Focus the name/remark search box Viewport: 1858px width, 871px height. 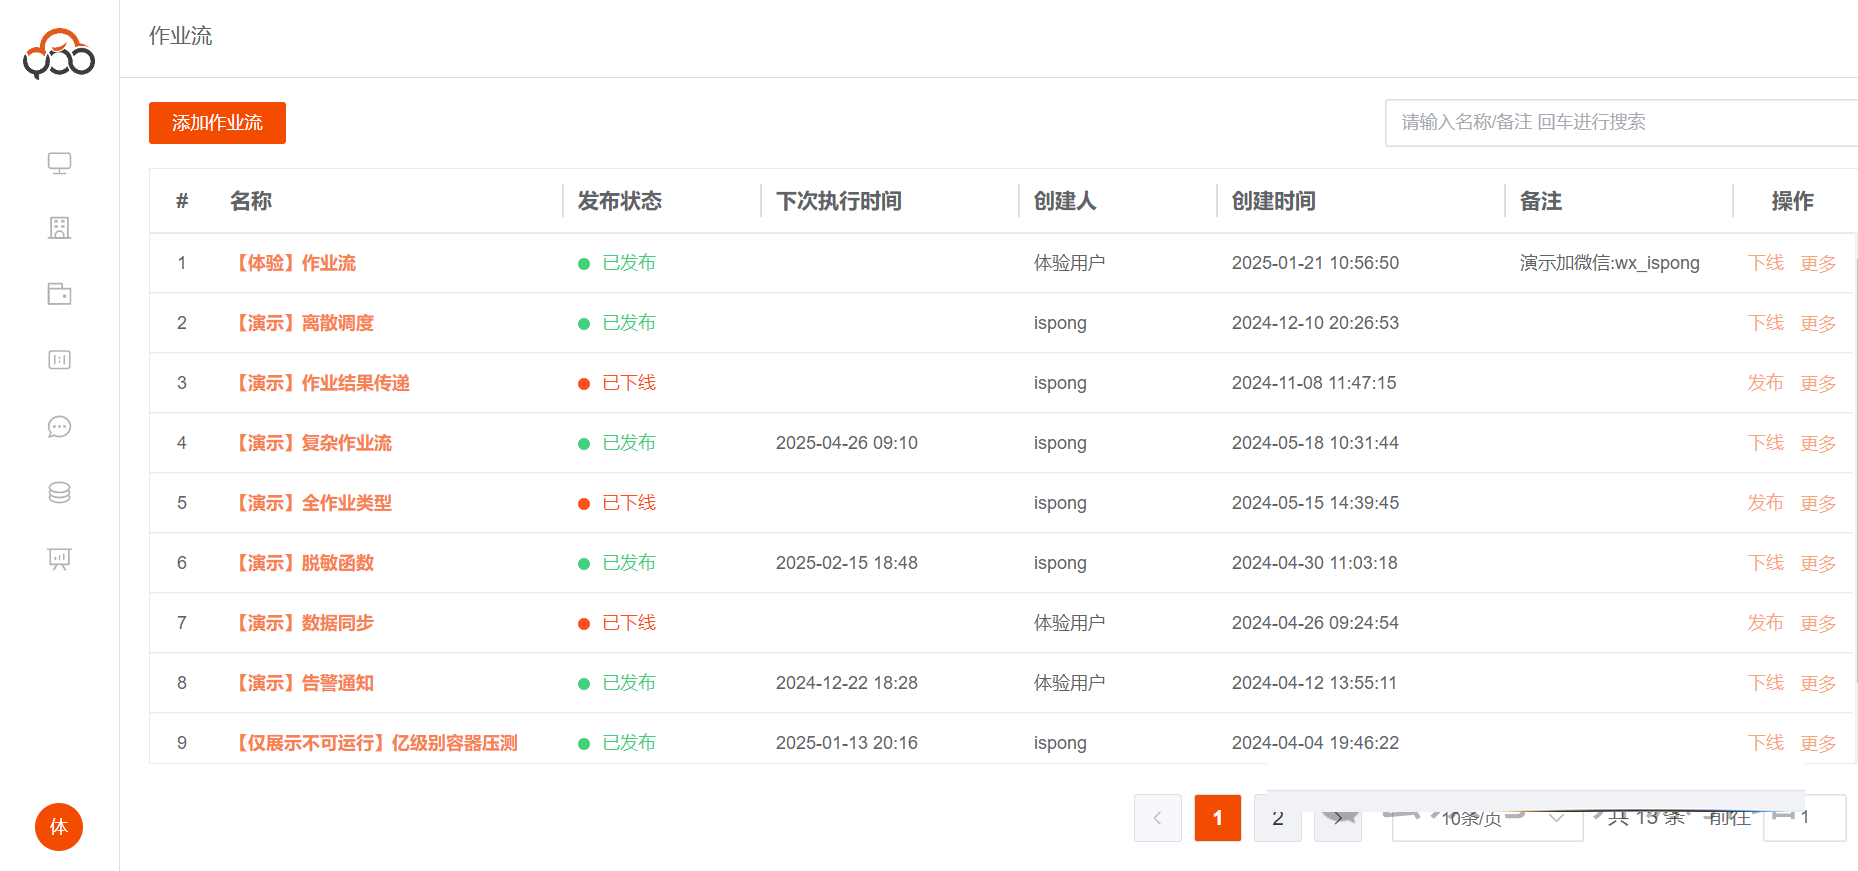pyautogui.click(x=1620, y=123)
